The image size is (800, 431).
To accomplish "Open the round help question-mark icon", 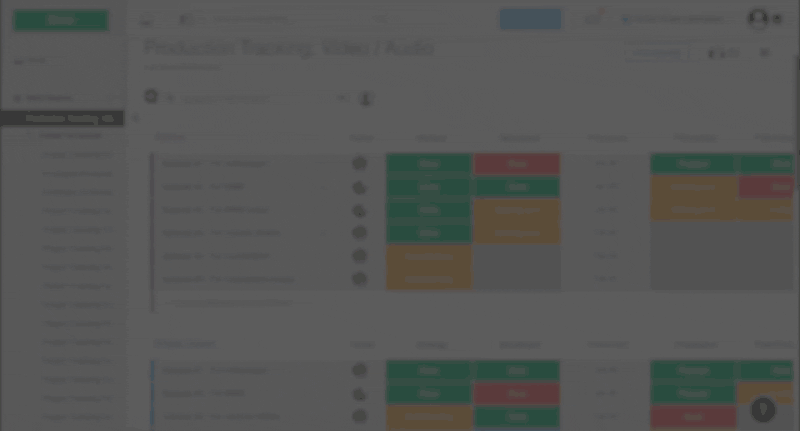I will (763, 409).
